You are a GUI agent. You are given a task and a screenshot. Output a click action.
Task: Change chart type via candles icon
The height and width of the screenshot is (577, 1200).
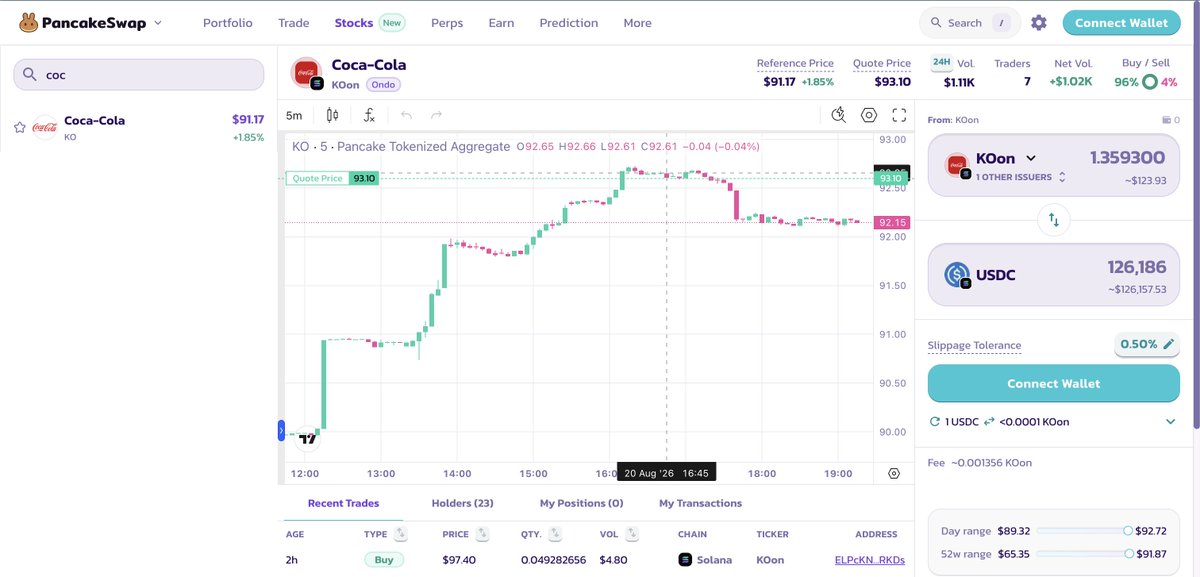pos(333,115)
